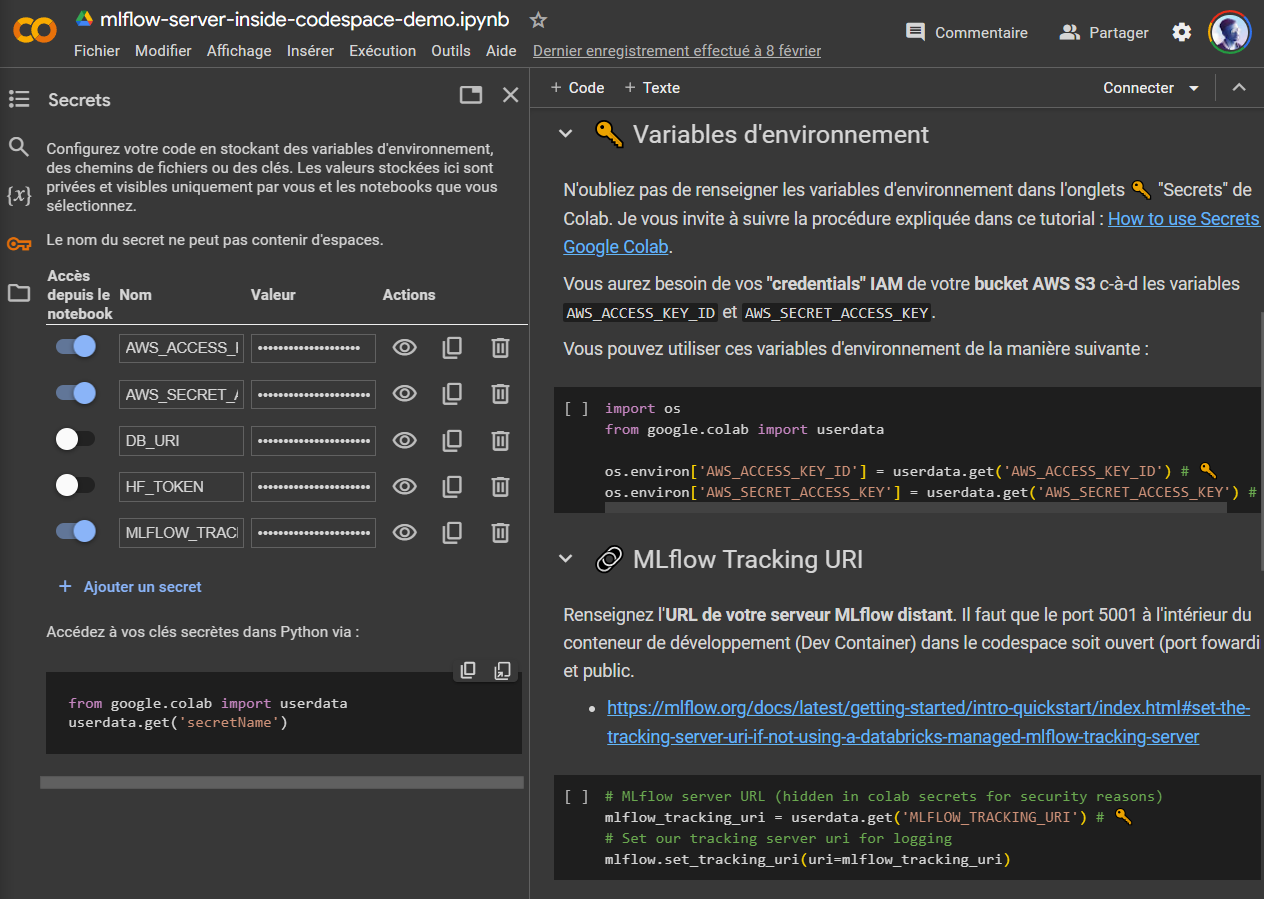This screenshot has width=1264, height=899.
Task: Reveal the HF_TOKEN value with eye icon
Action: pos(404,486)
